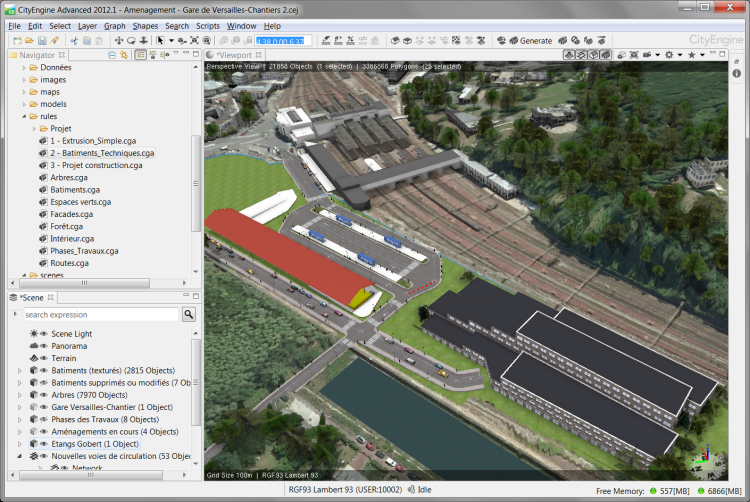Click Frame all icon in Viewport toolbar
This screenshot has width=750, height=502.
click(634, 55)
